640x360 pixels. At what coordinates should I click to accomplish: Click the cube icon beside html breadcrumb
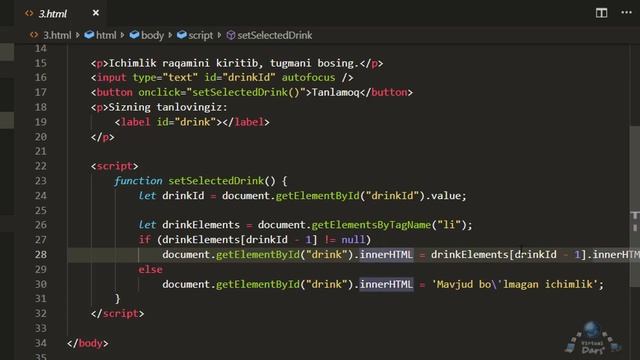pyautogui.click(x=89, y=35)
